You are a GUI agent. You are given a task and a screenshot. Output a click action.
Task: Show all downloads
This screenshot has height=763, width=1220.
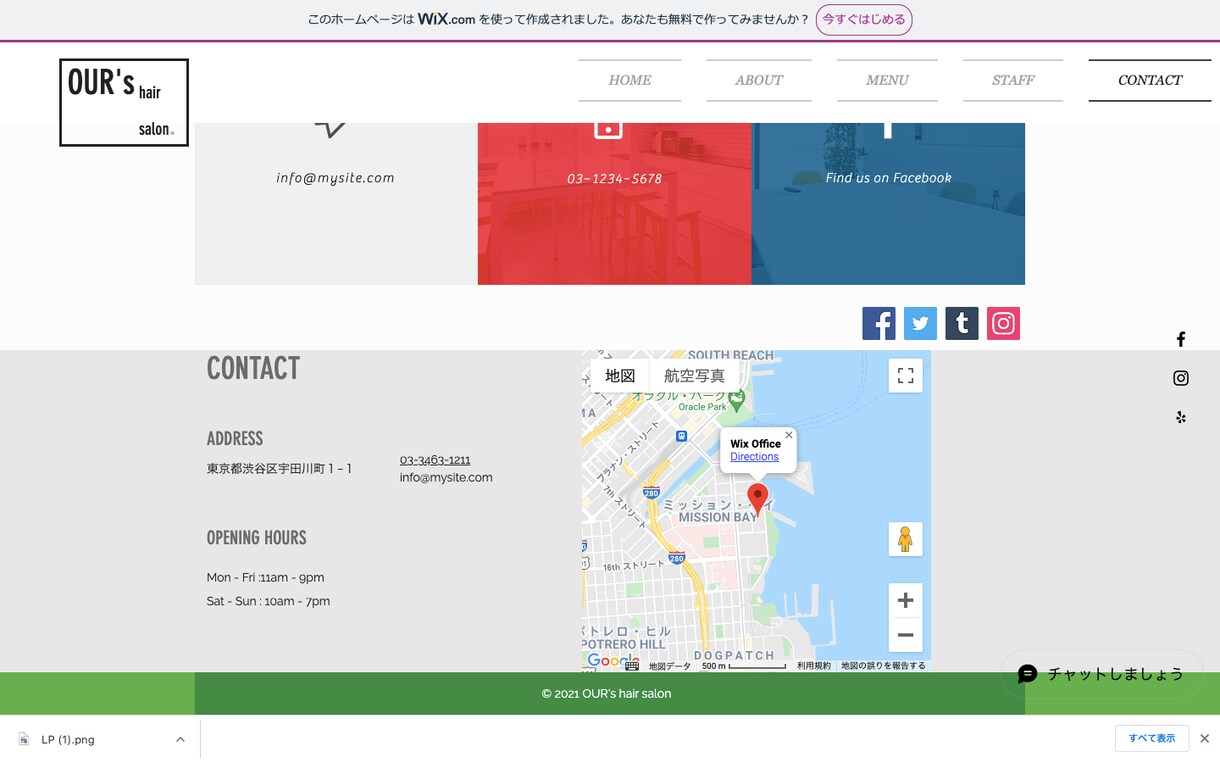point(1152,739)
